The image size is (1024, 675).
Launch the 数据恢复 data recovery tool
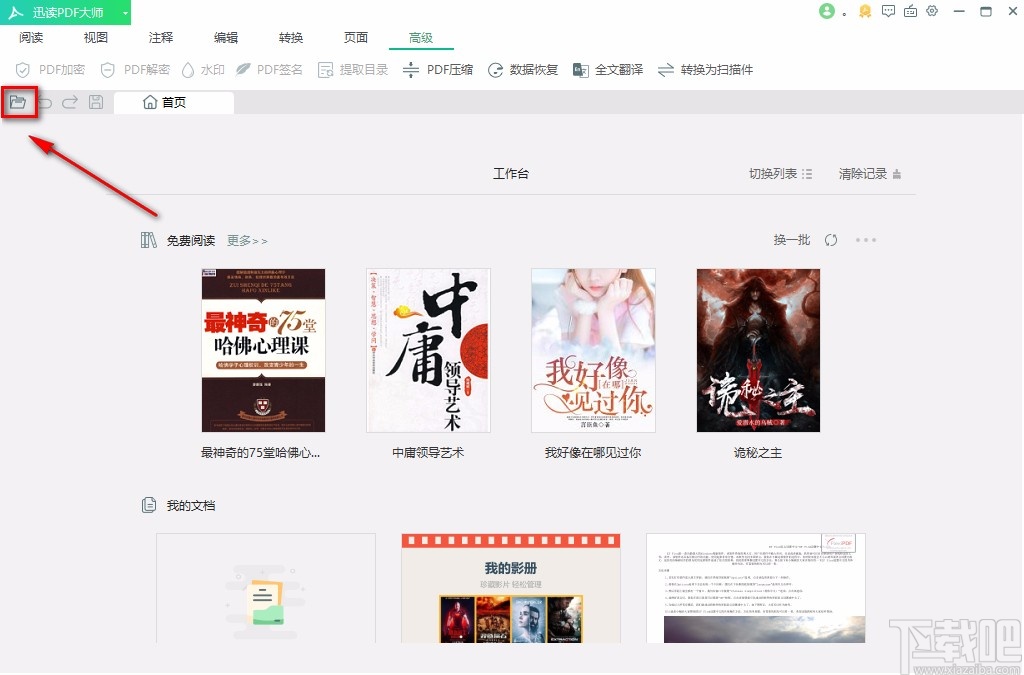click(522, 70)
